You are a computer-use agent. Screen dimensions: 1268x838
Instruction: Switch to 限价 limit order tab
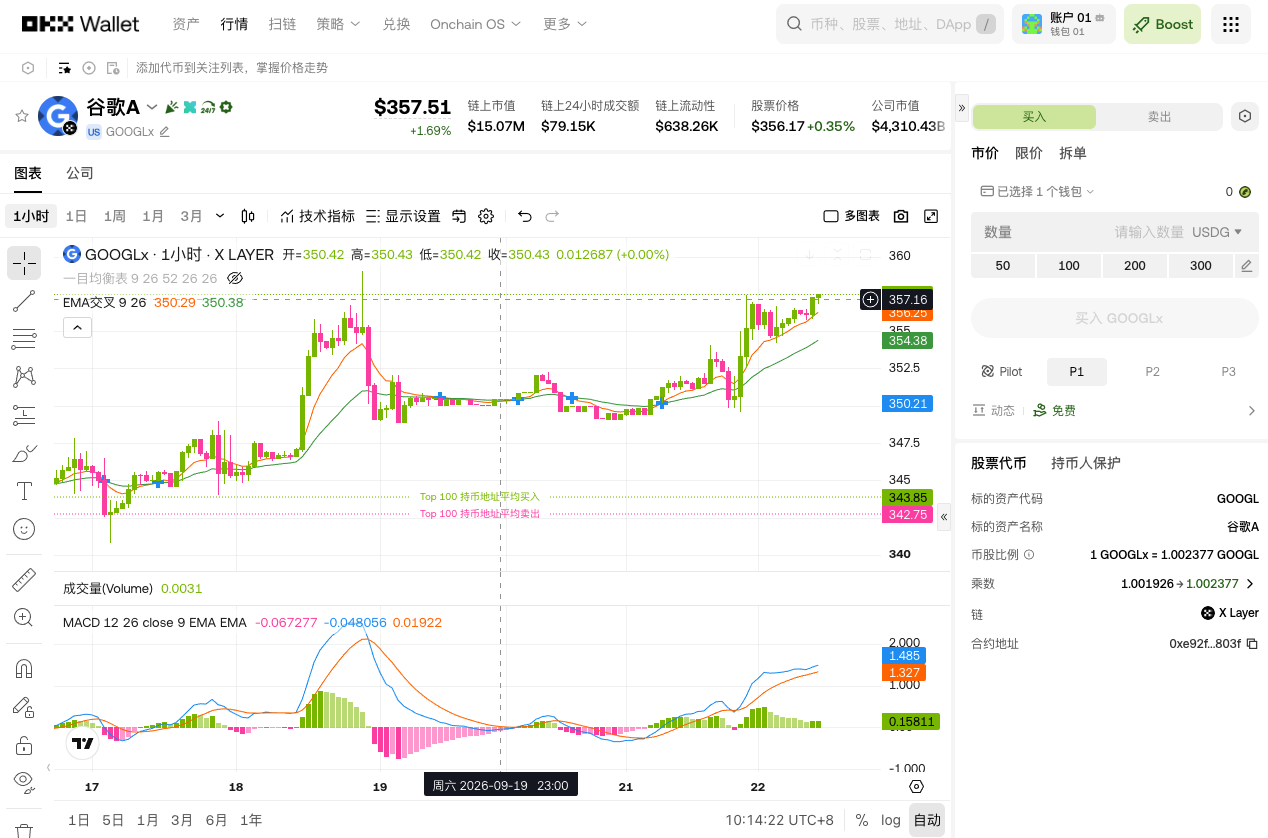(x=1029, y=153)
